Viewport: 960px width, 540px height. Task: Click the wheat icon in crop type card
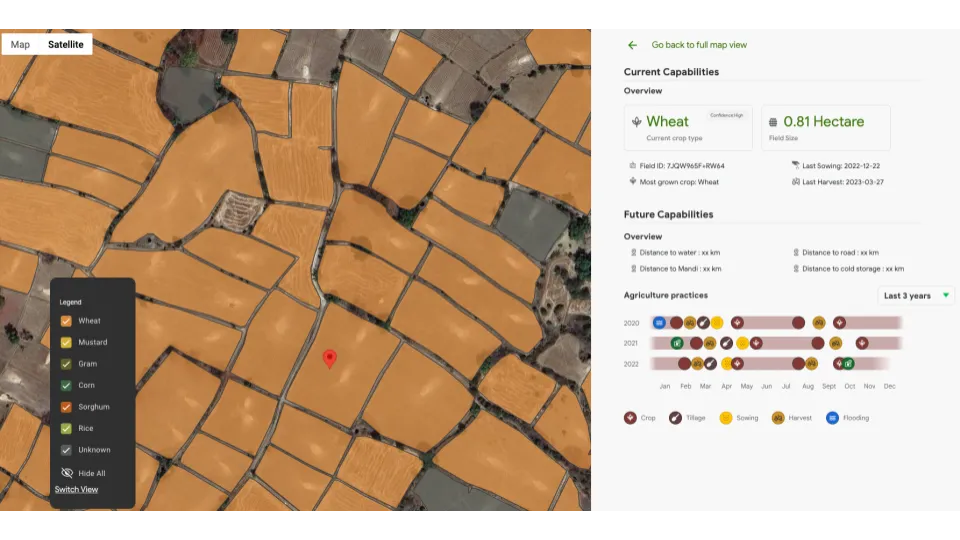coord(636,122)
